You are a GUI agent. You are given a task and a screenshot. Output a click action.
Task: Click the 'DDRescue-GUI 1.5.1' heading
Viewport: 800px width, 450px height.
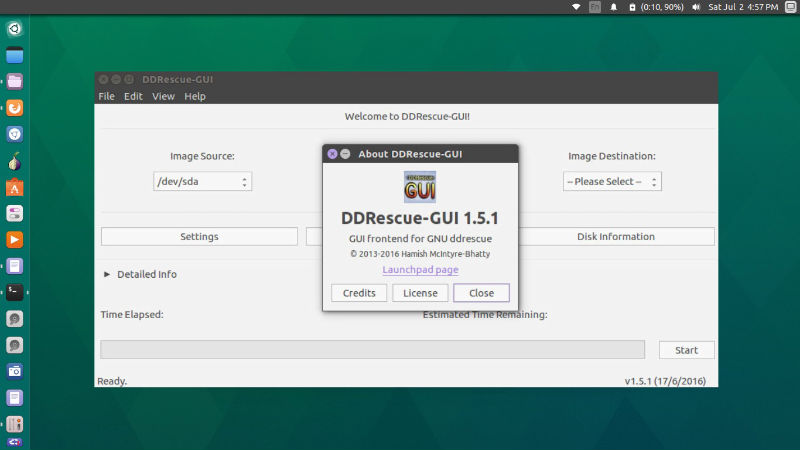point(420,218)
